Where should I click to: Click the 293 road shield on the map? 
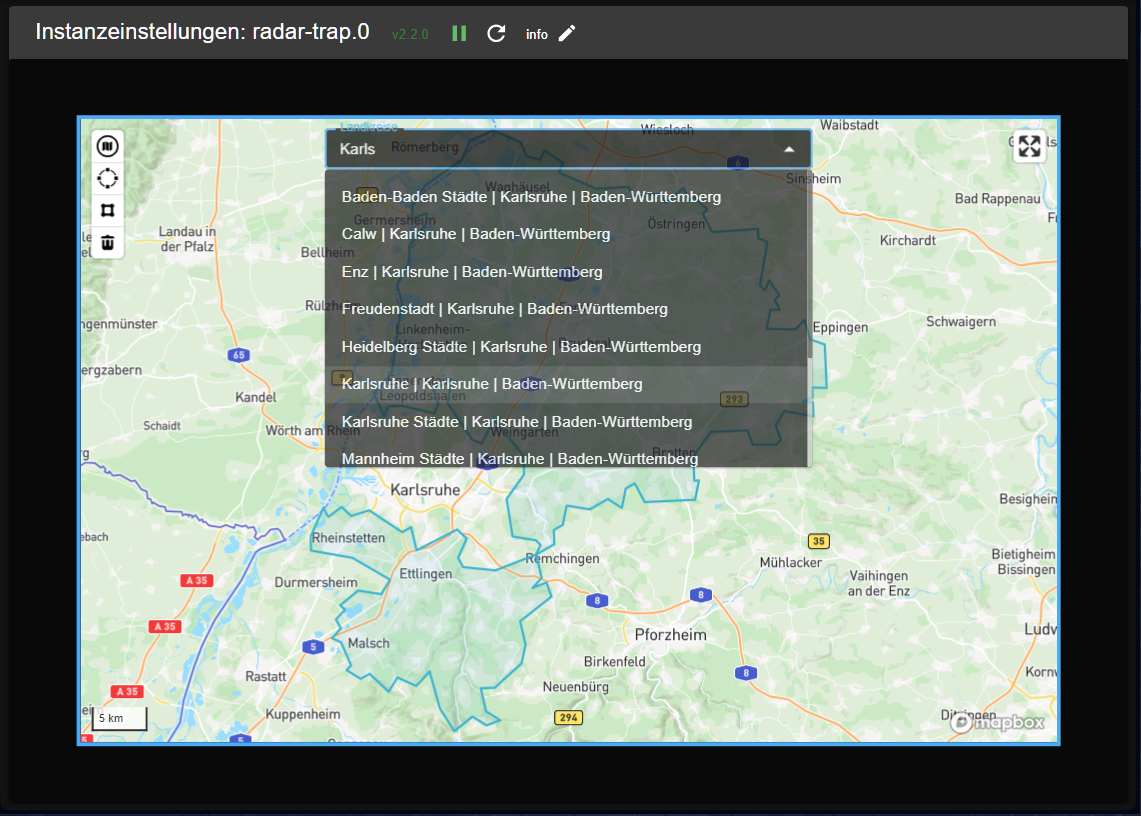click(734, 399)
